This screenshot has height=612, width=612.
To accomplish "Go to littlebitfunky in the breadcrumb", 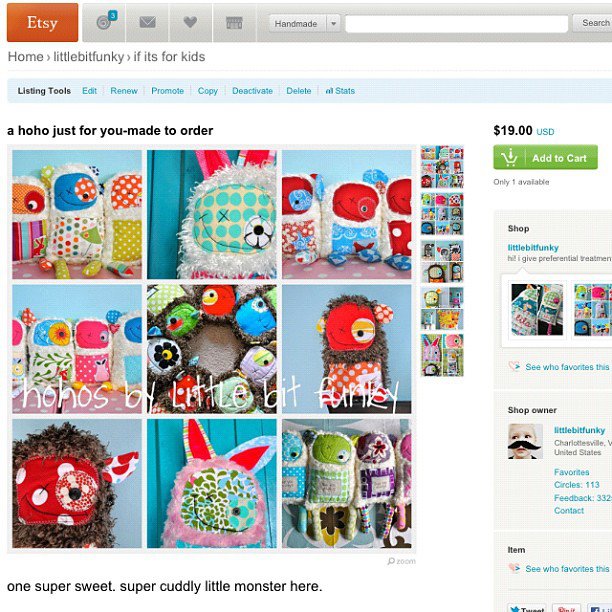I will pos(89,57).
